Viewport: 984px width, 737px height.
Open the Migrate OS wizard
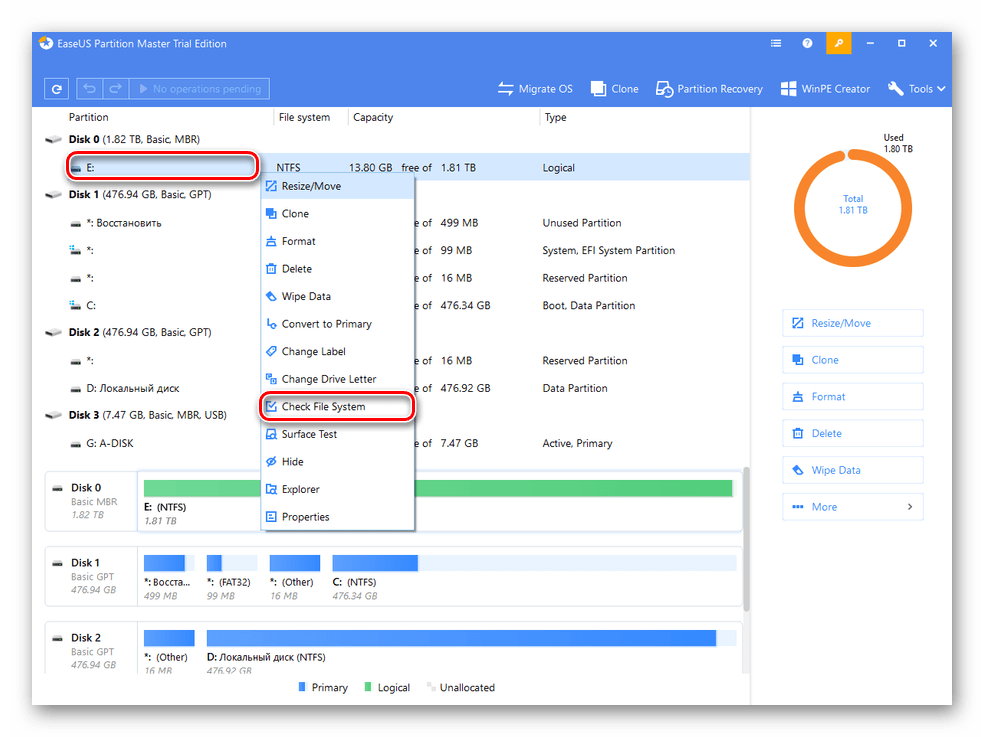(x=535, y=89)
